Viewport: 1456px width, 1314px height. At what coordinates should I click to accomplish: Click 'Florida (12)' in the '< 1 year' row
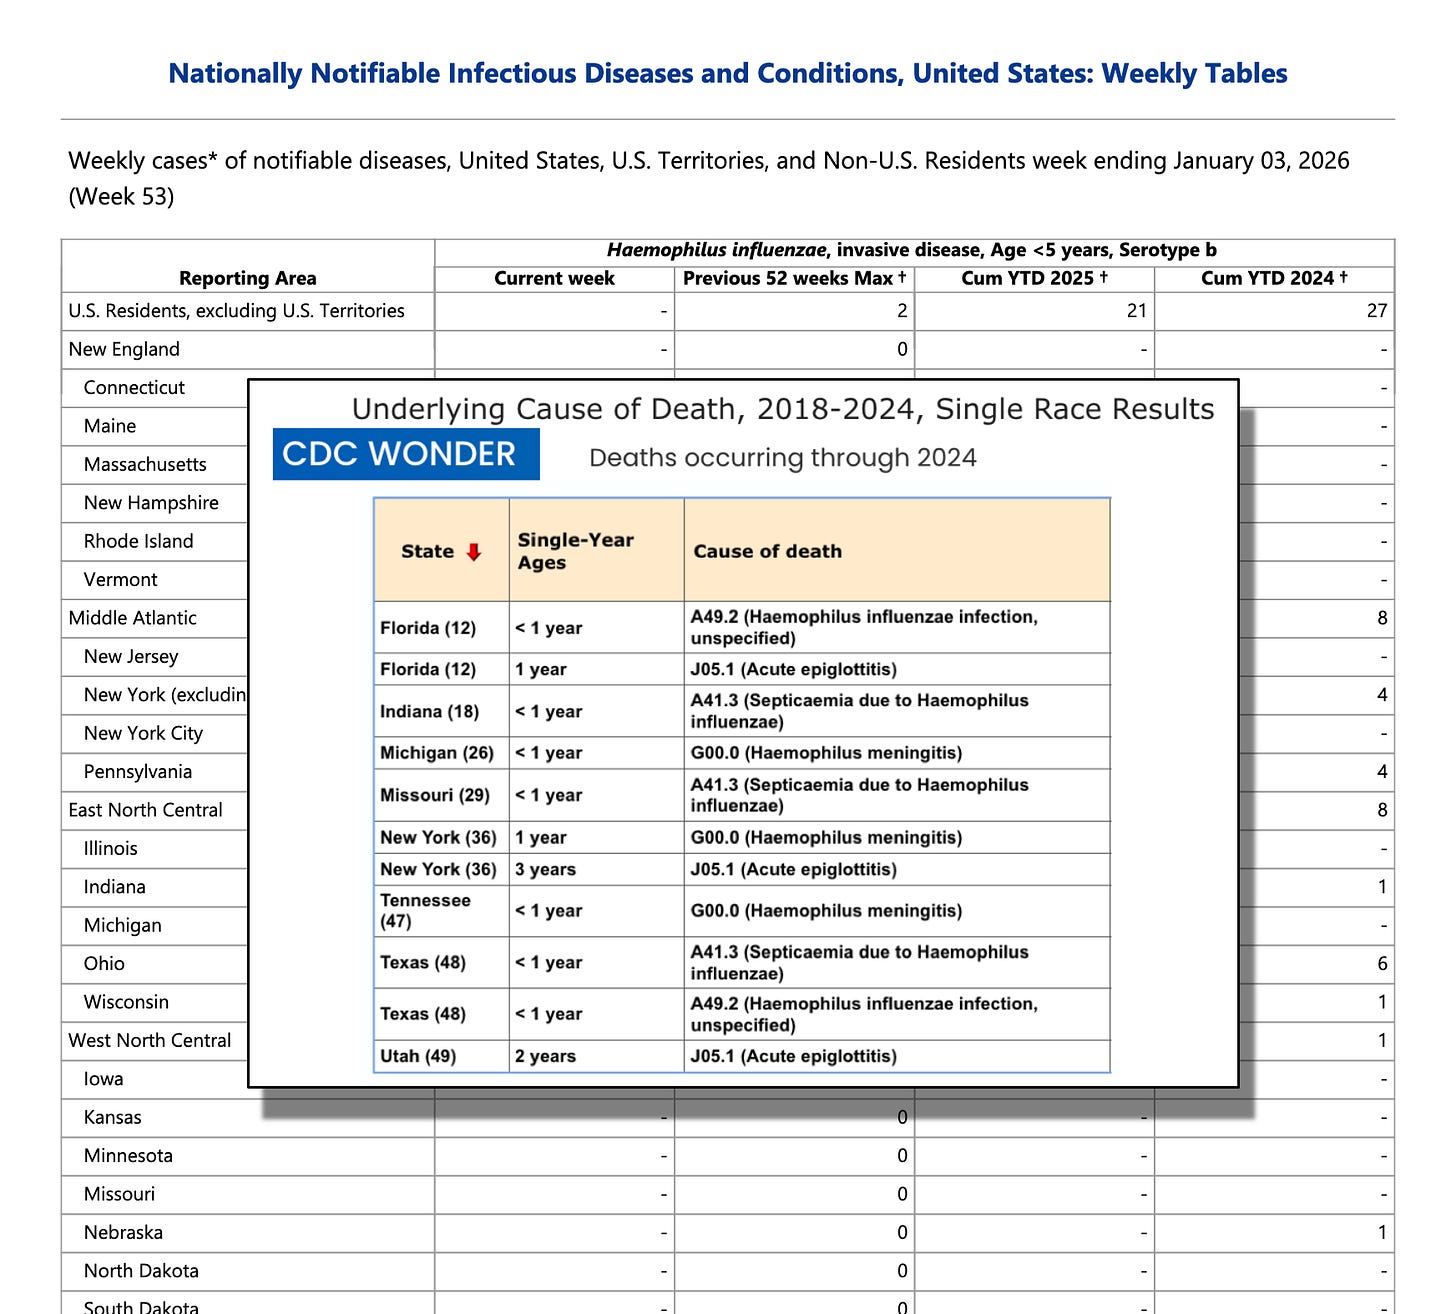point(428,628)
